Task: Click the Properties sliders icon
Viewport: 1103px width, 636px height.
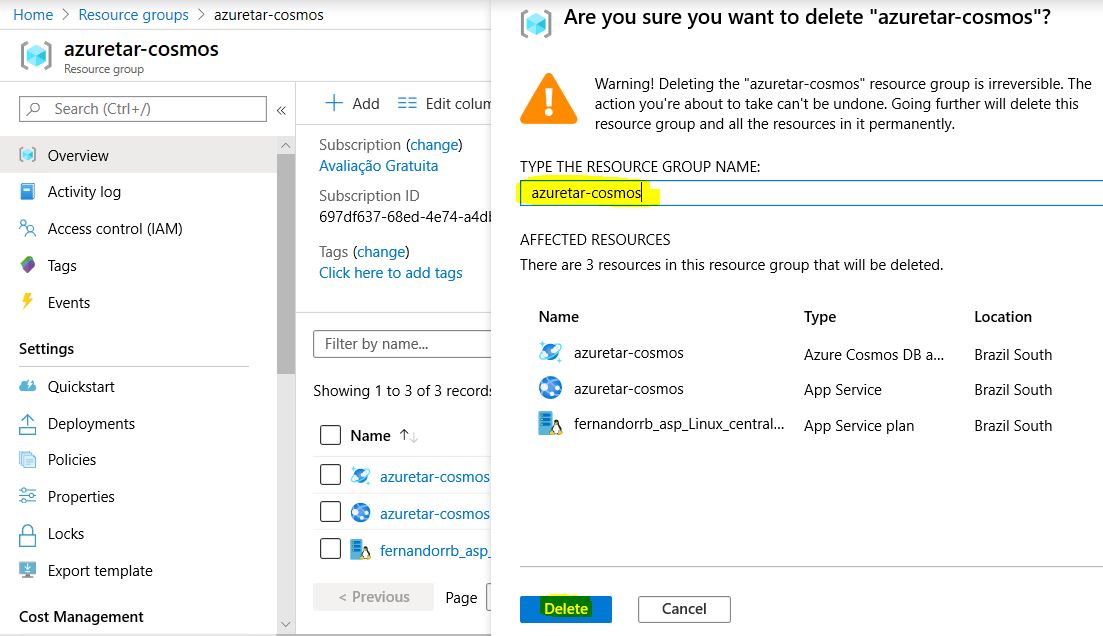Action: 27,496
